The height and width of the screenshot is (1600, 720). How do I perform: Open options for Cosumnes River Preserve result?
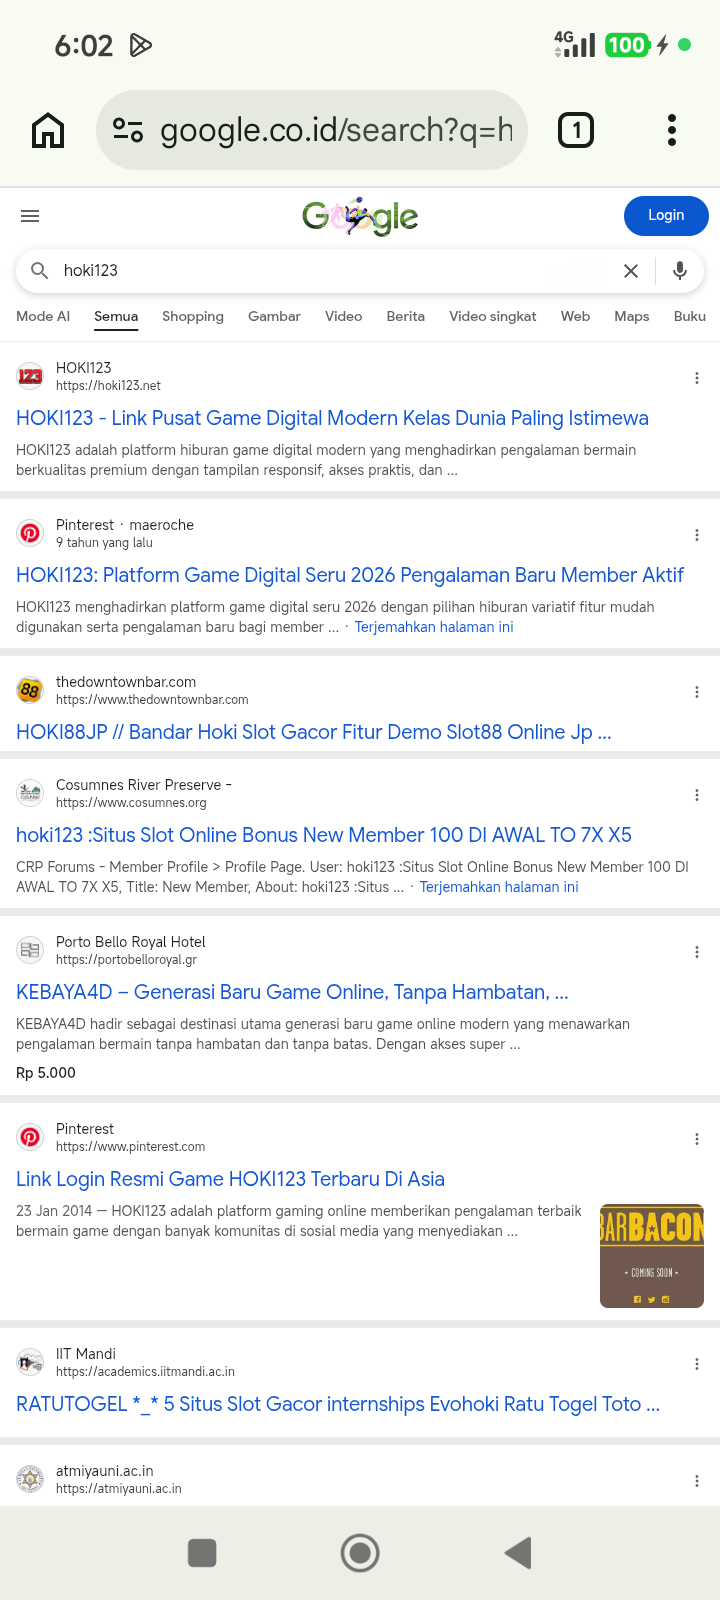click(697, 795)
